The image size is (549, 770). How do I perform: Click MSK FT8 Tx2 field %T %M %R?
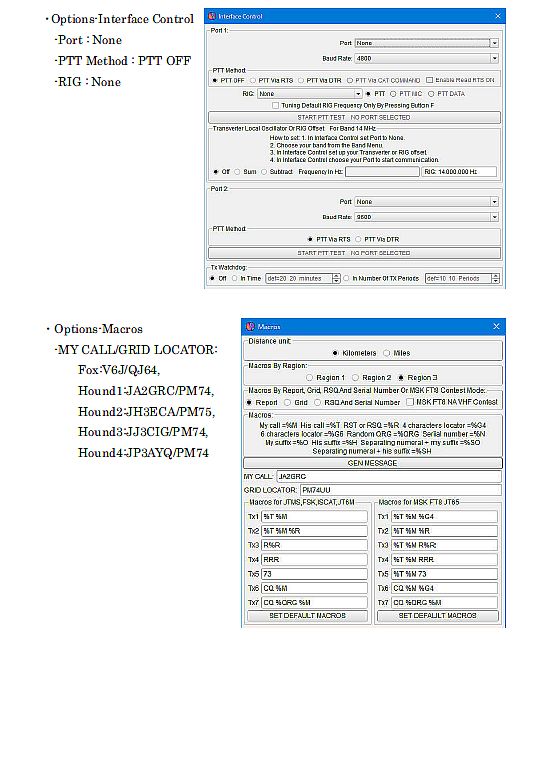pos(444,531)
